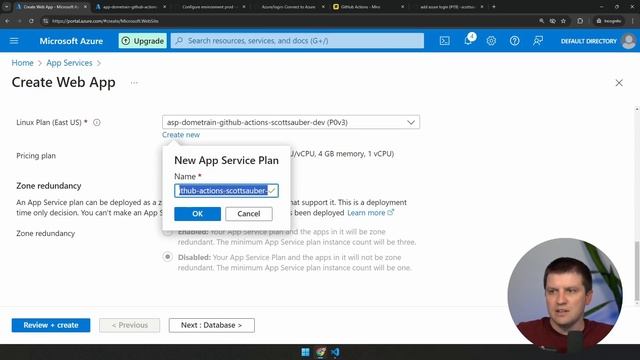Open the notifications bell with badge 4
The image size is (640, 360).
coord(468,40)
